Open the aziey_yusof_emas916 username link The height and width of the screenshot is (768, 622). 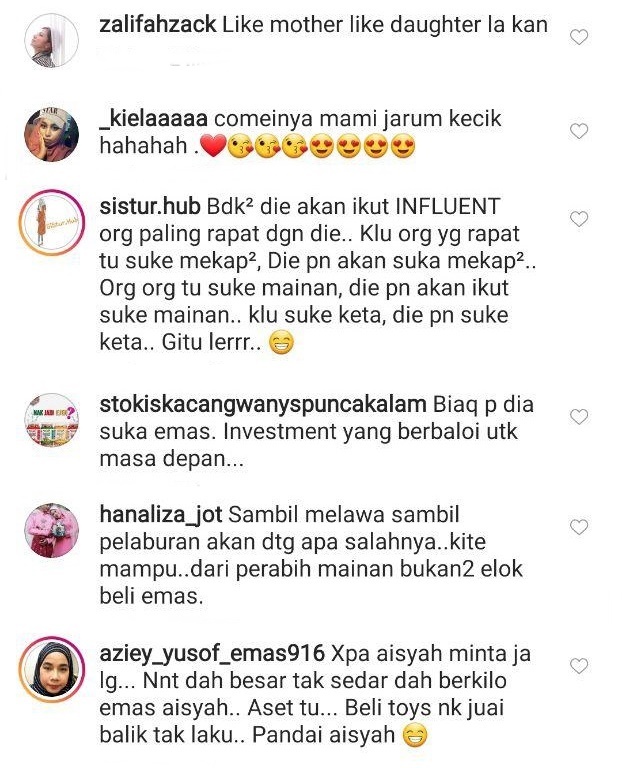coord(212,654)
